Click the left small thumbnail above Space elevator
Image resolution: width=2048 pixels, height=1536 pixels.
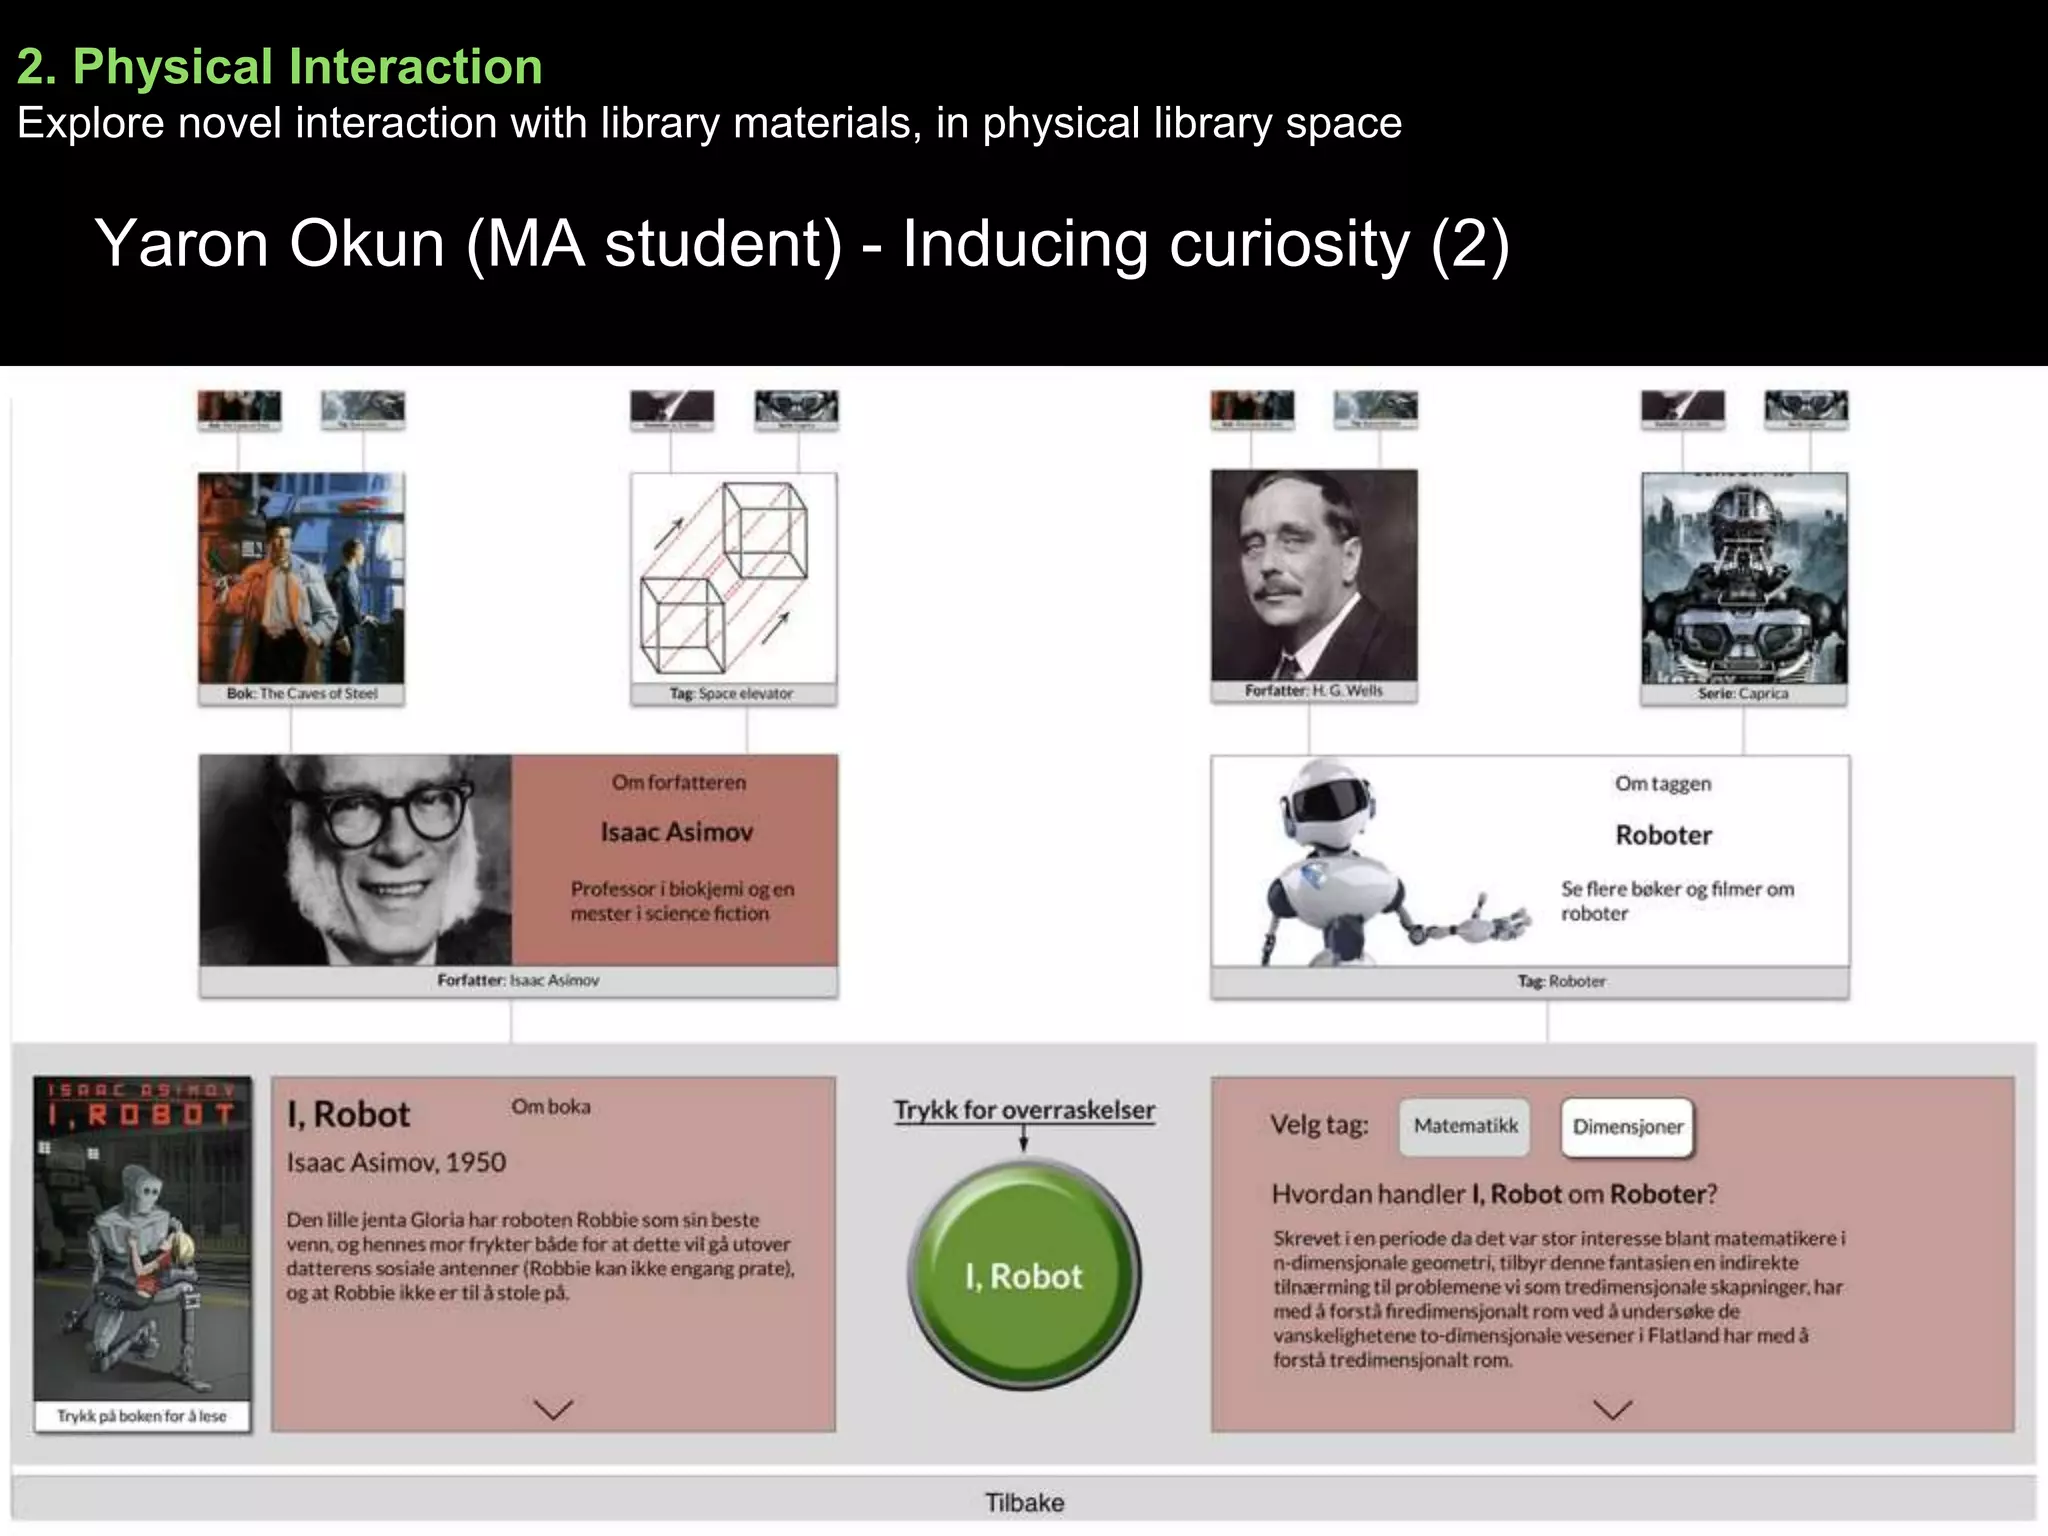673,410
